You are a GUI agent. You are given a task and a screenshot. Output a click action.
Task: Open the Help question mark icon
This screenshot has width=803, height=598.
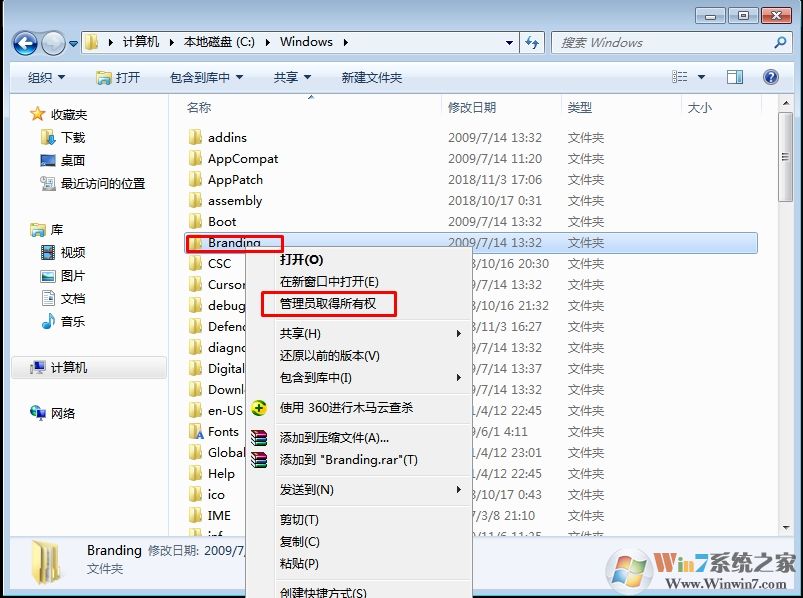[x=769, y=77]
